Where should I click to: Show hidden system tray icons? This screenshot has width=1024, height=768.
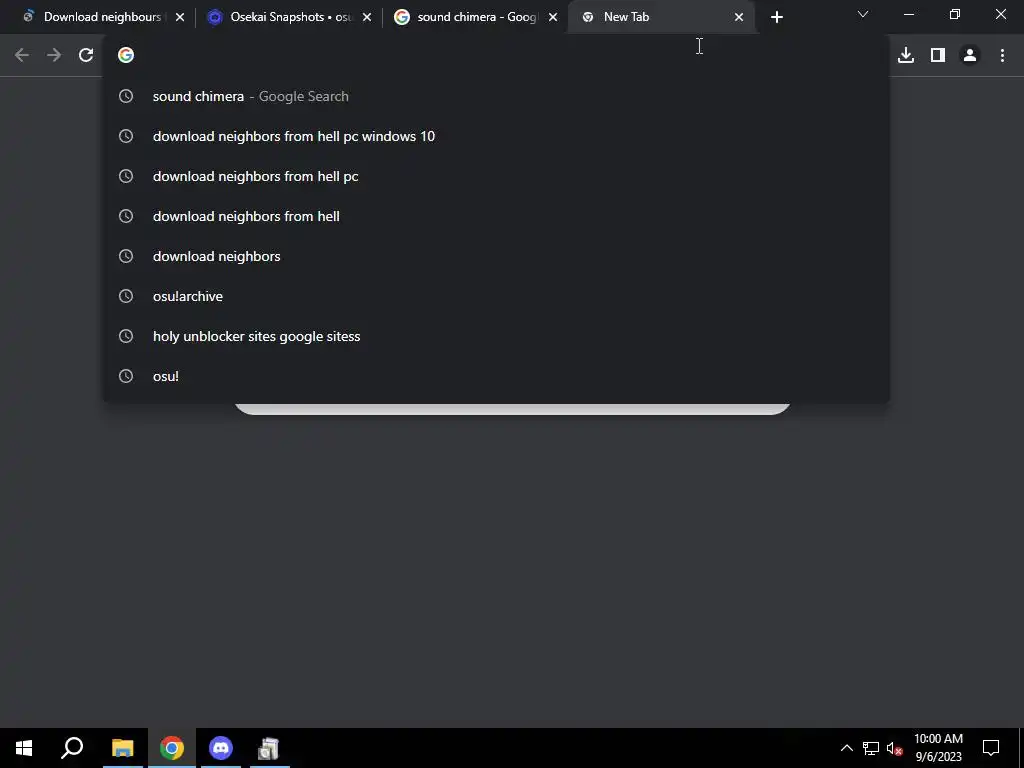coord(846,748)
